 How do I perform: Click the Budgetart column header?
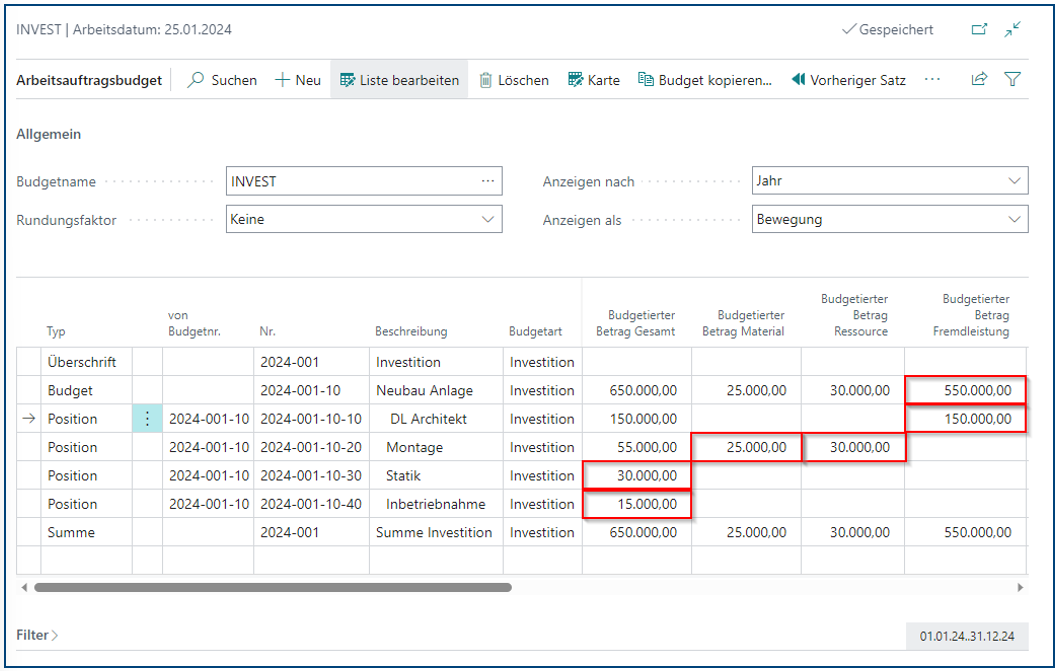pos(535,331)
